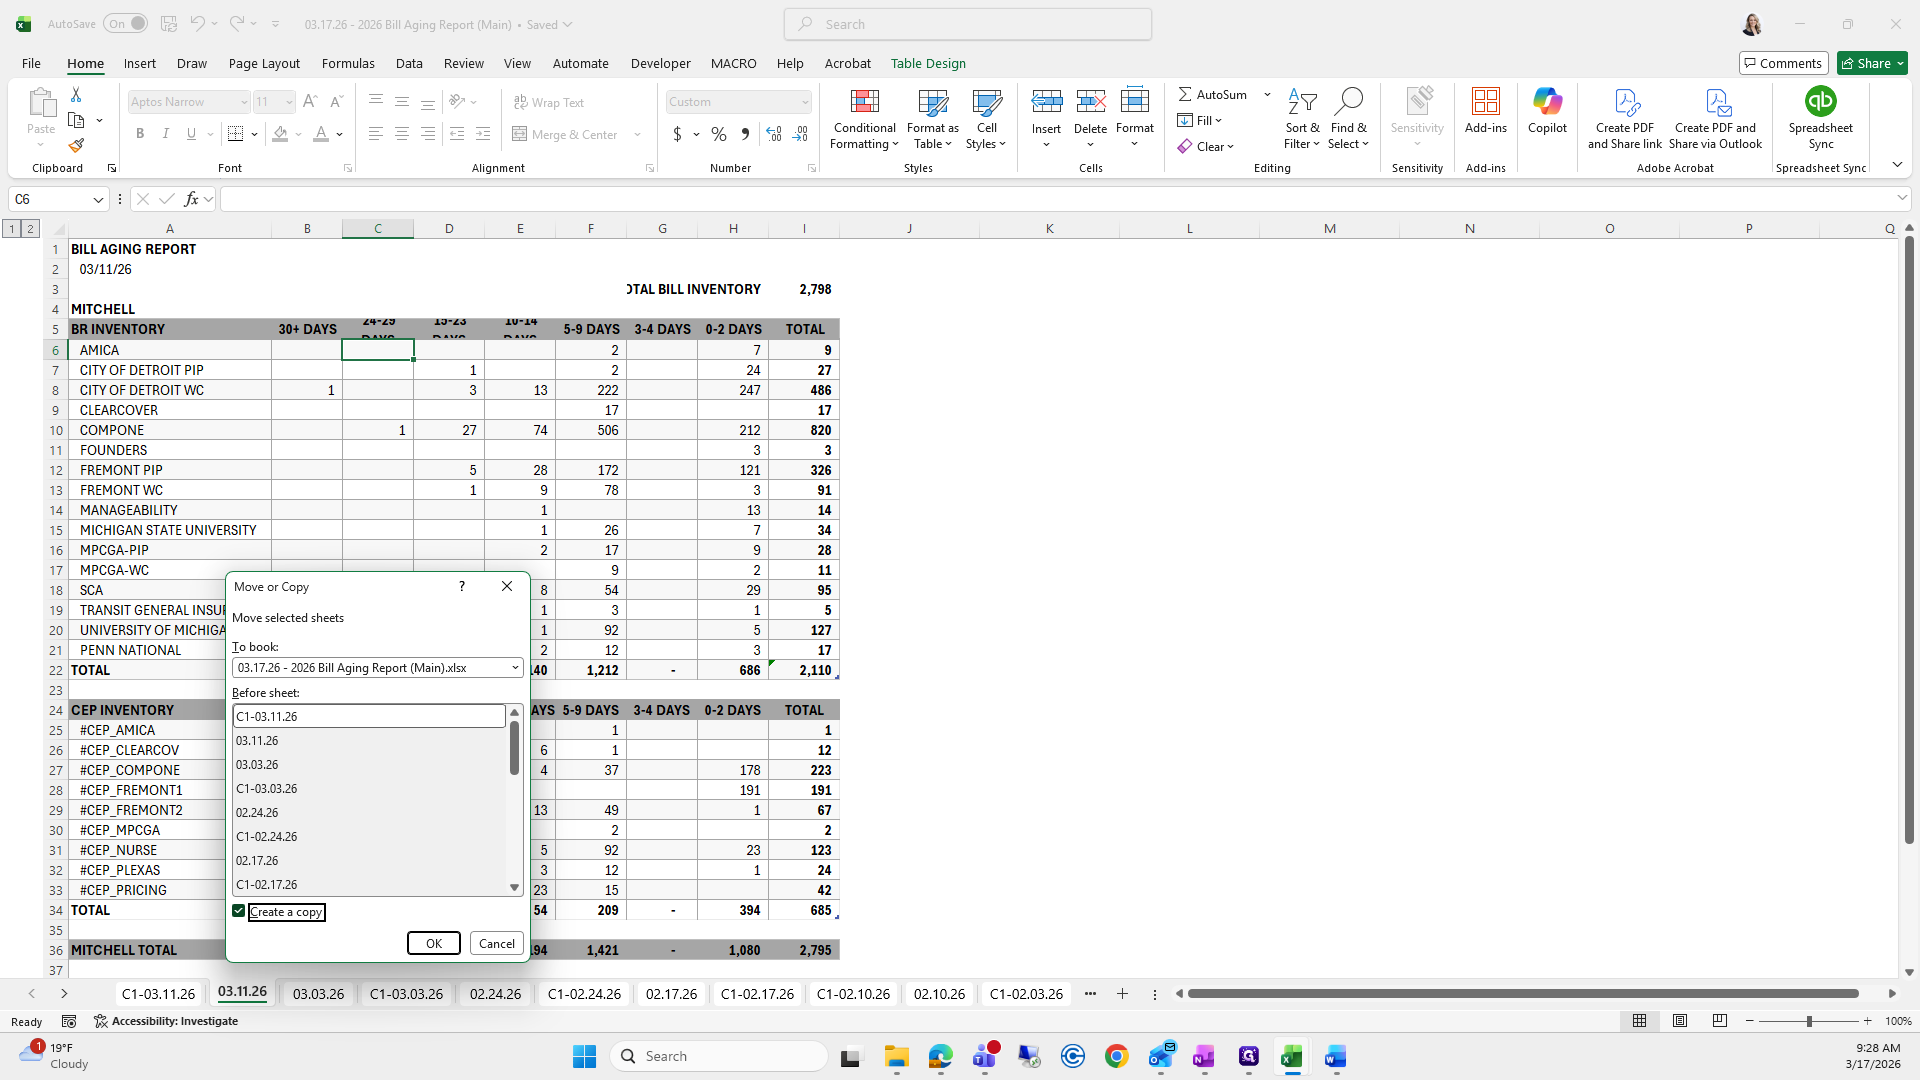
Task: Switch to the 02.24.26 sheet tab
Action: 495,994
